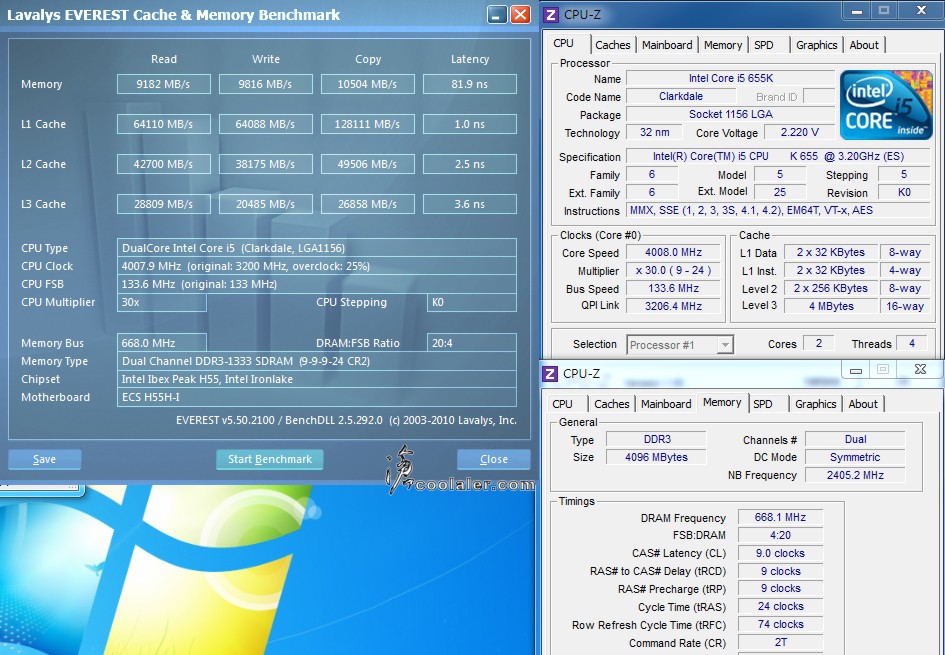
Task: Click QPI Link value 3206.4 MHz
Action: pyautogui.click(x=673, y=306)
